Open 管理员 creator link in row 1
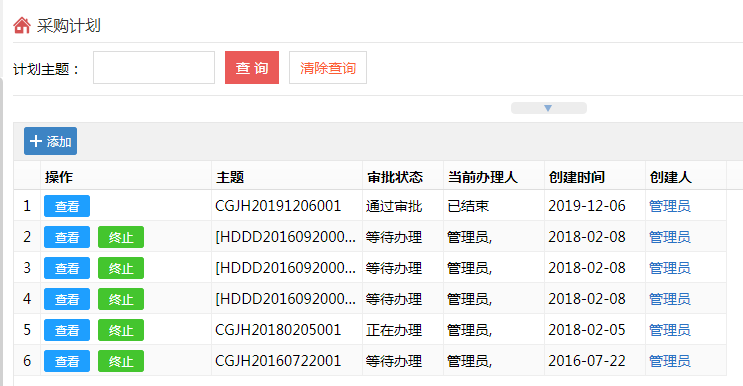Screen dimensions: 743x386 point(670,206)
